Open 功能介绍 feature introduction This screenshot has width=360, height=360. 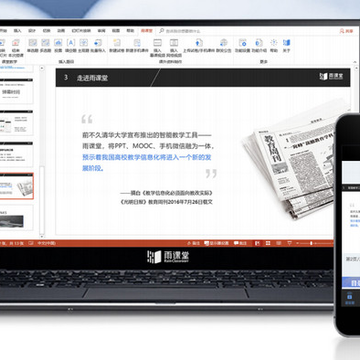click(259, 46)
